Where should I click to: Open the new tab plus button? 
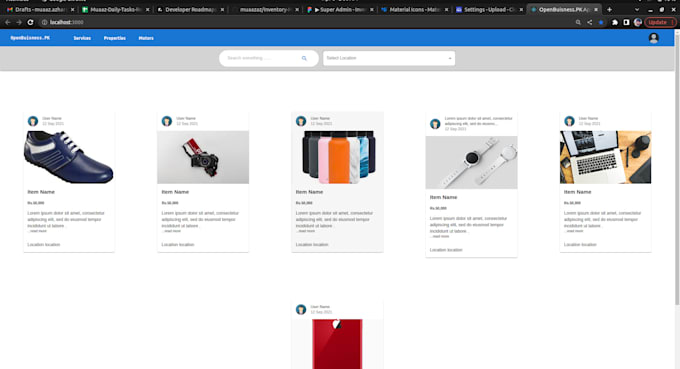(609, 9)
